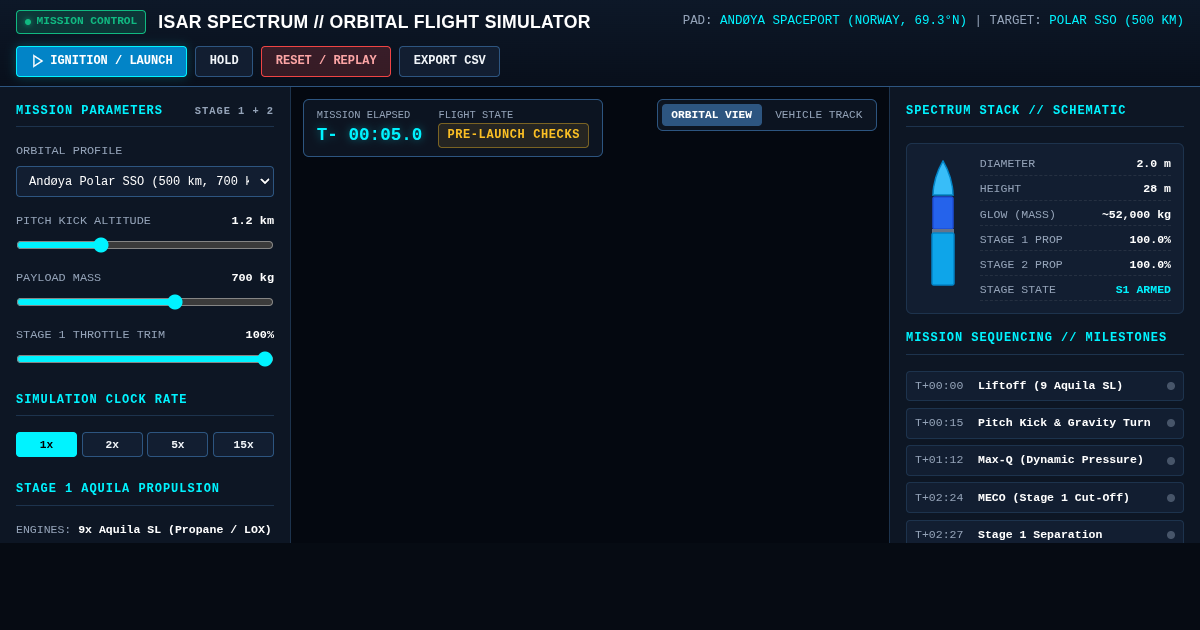Click the Liftoff milestone status dot
This screenshot has width=1200, height=630.
point(1171,386)
